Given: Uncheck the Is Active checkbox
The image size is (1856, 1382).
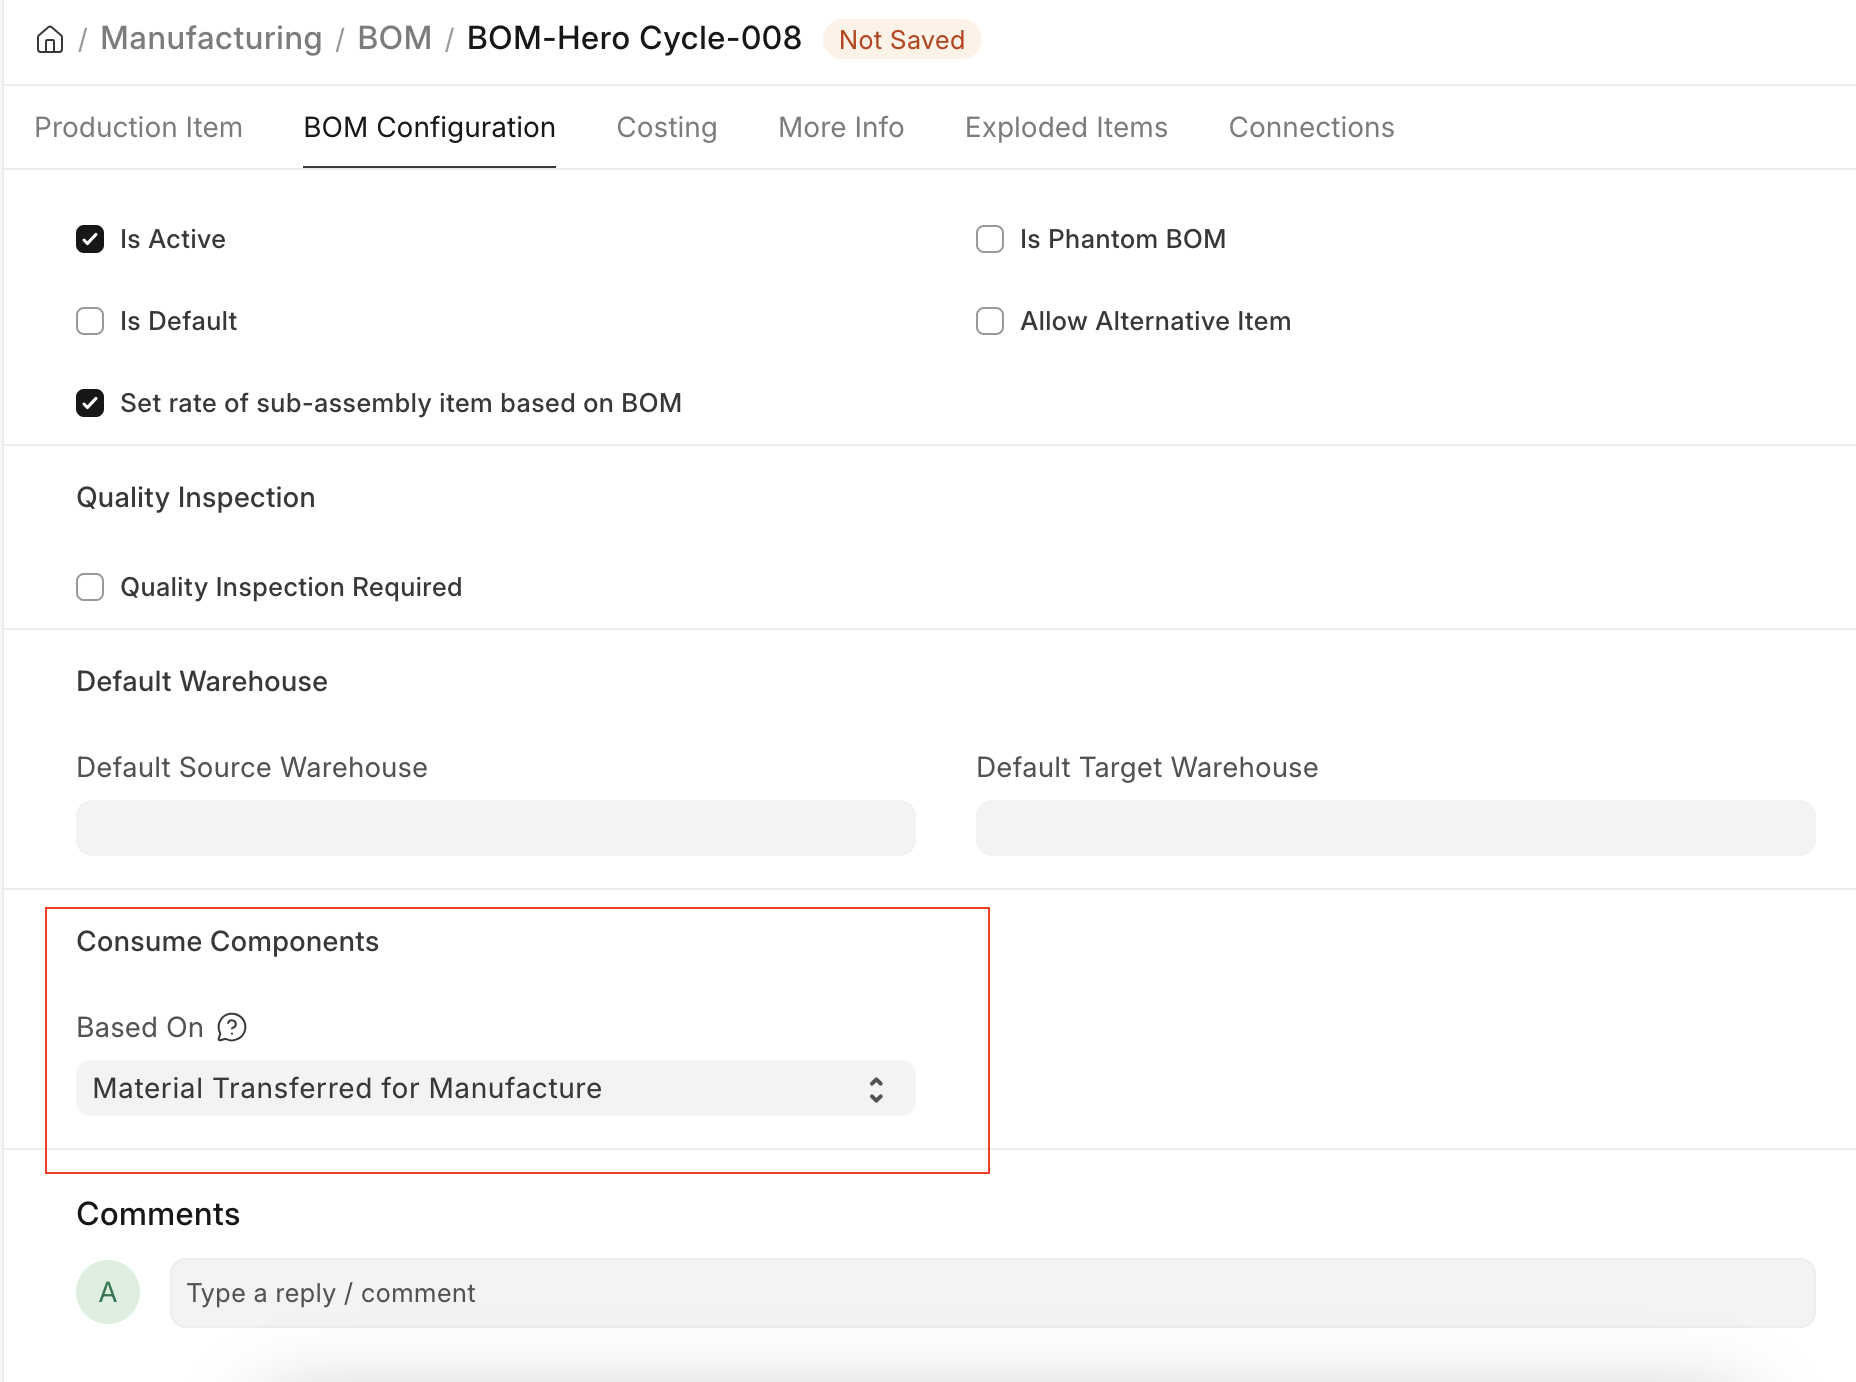Looking at the screenshot, I should (90, 239).
